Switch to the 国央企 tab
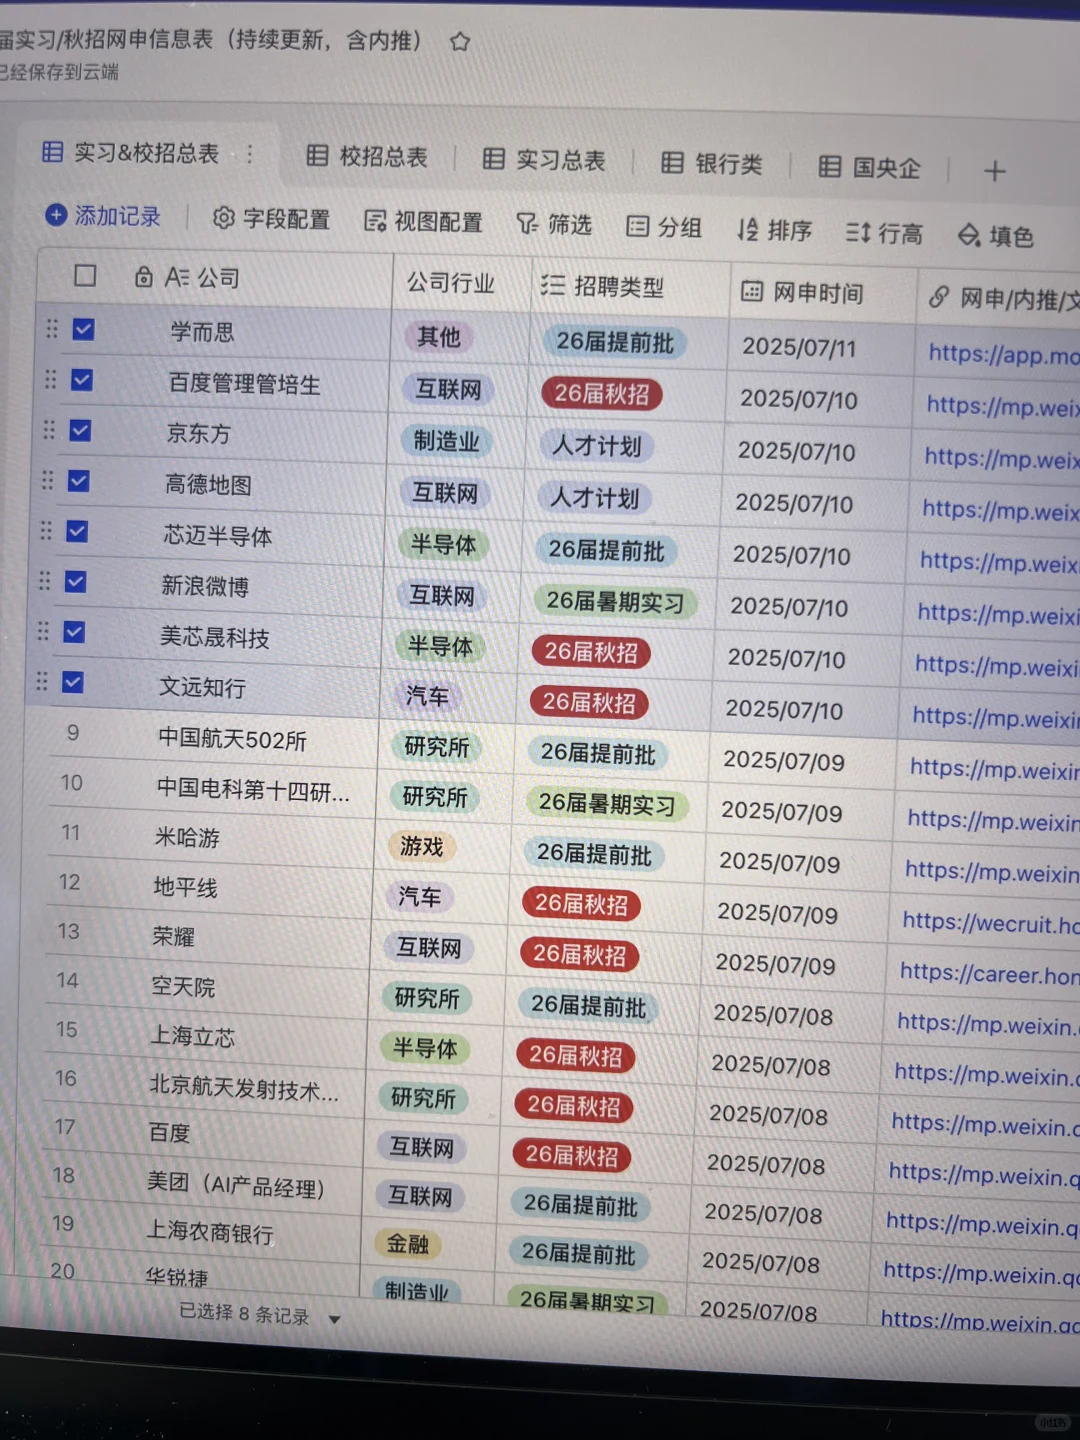Viewport: 1080px width, 1440px height. (x=869, y=167)
